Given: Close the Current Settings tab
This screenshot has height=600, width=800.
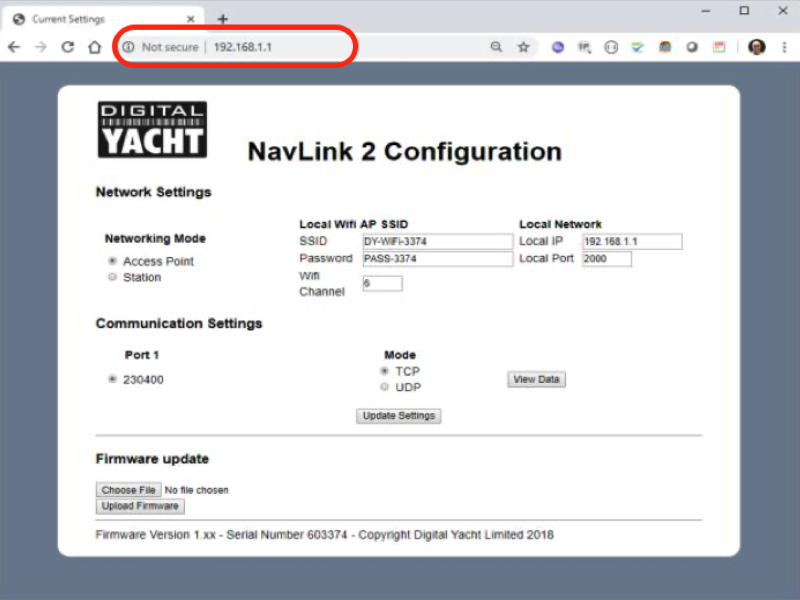Looking at the screenshot, I should click(x=190, y=19).
